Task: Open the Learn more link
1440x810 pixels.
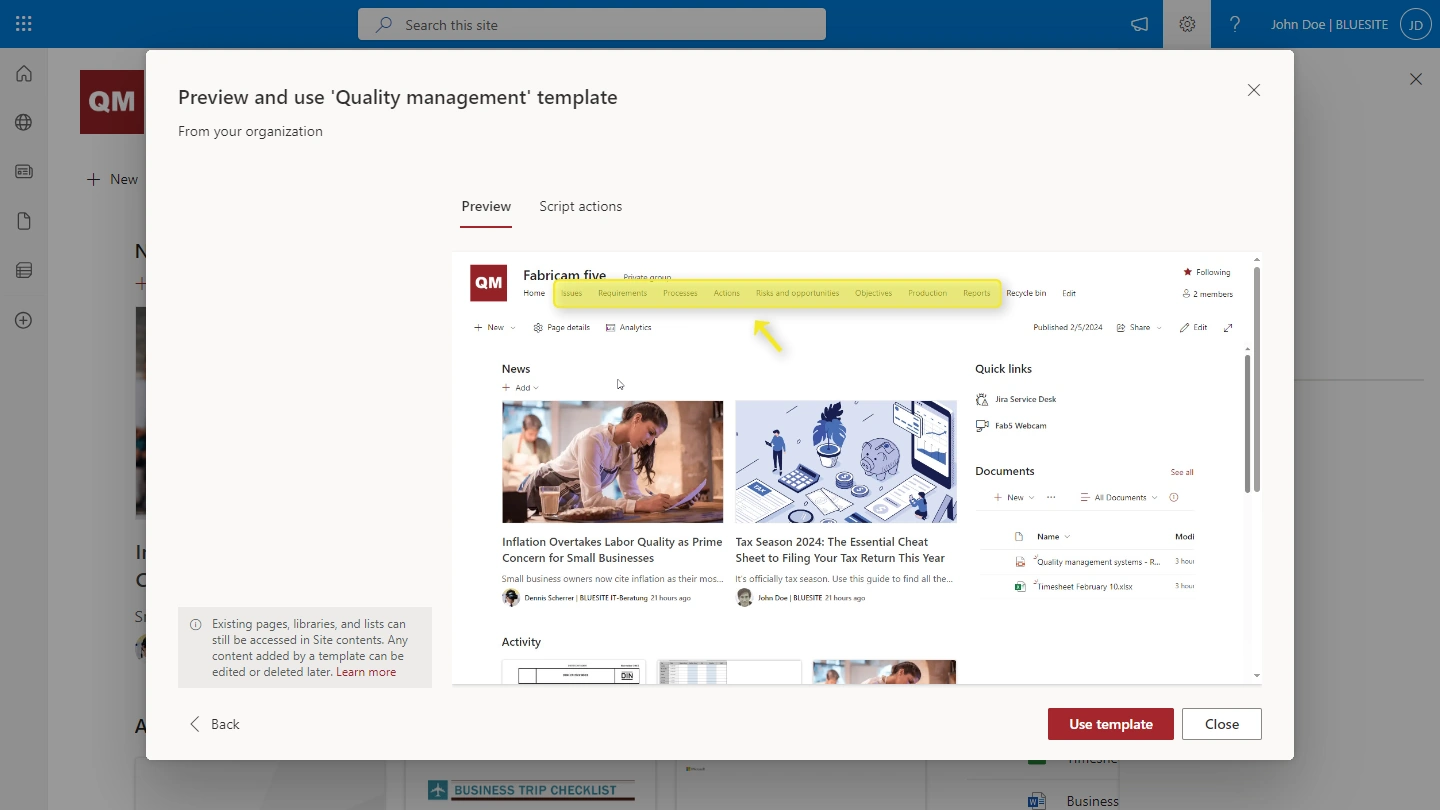Action: point(366,672)
